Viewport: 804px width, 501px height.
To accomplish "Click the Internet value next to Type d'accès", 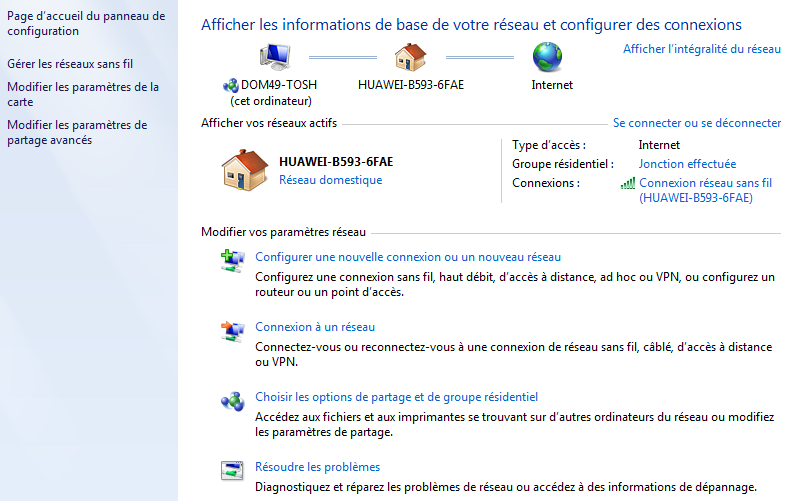I will point(659,145).
